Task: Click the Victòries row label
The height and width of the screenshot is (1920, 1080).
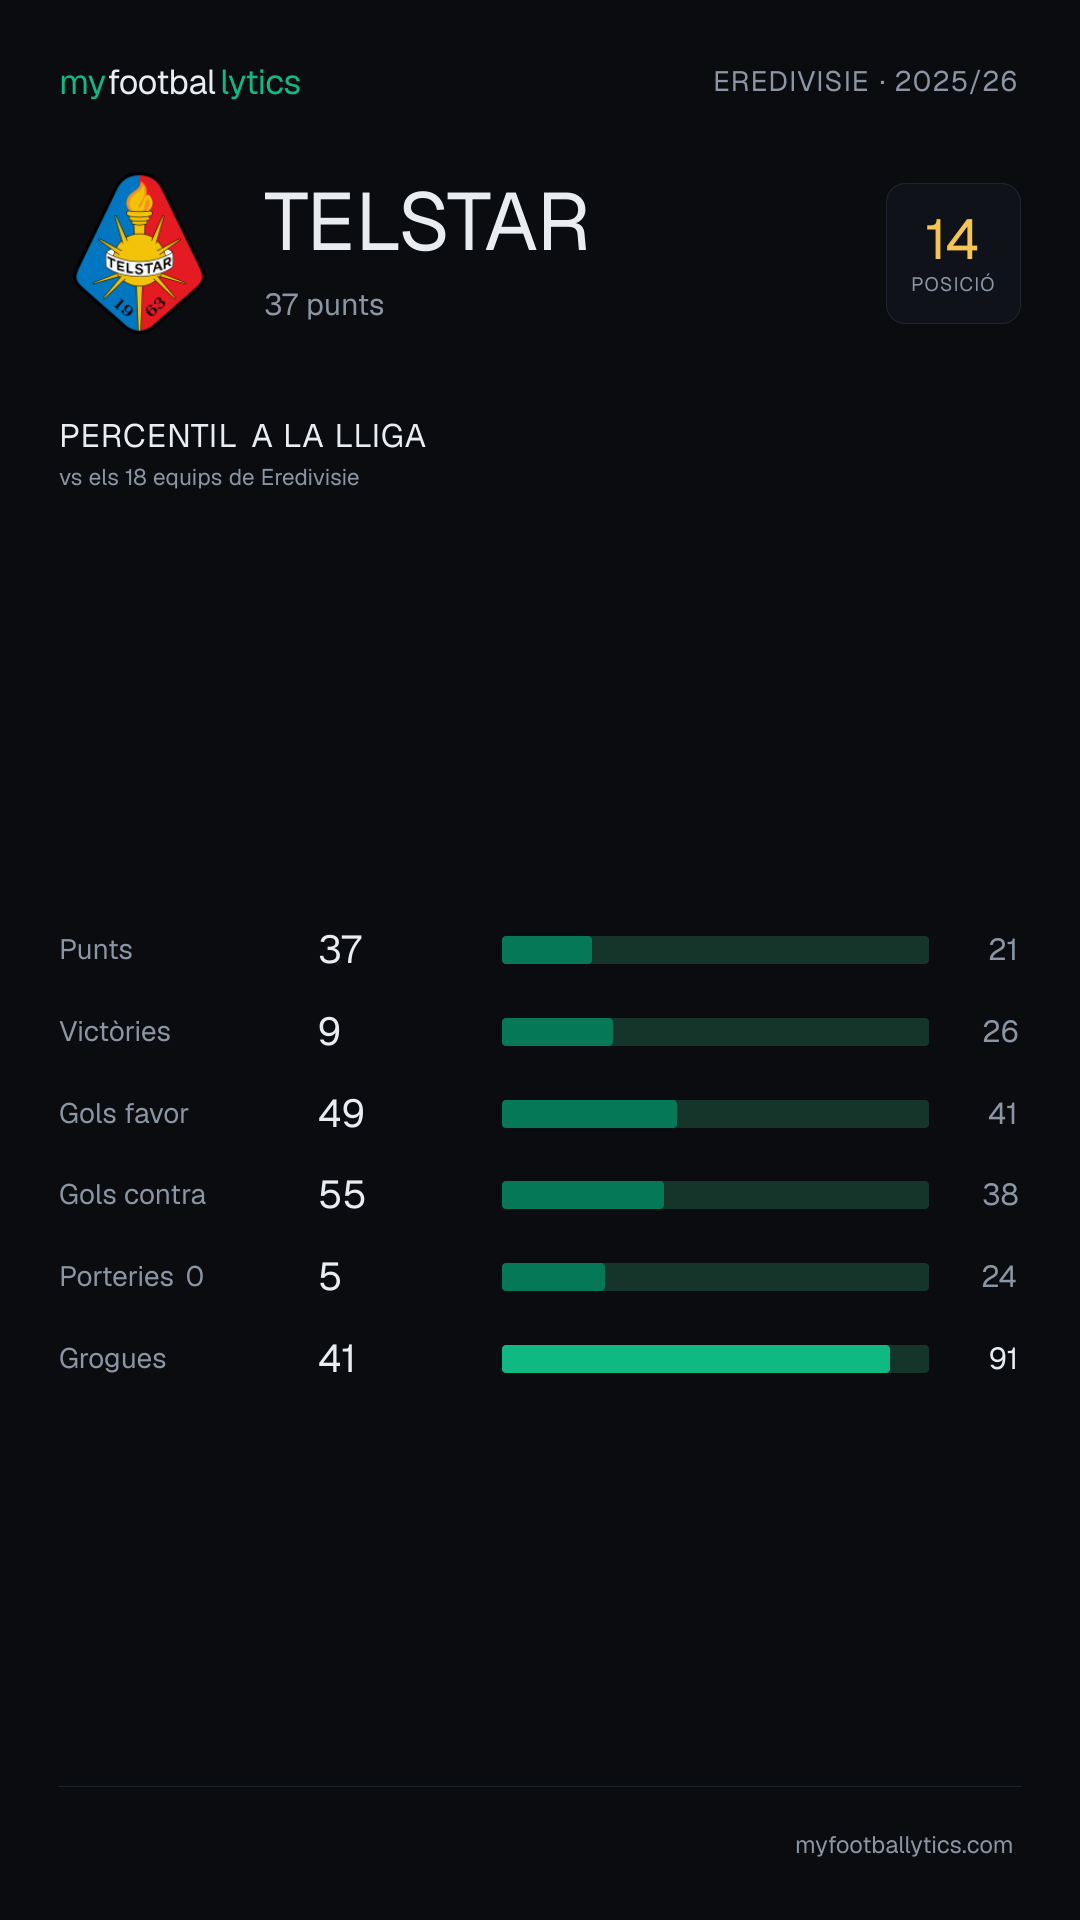Action: pyautogui.click(x=115, y=1031)
